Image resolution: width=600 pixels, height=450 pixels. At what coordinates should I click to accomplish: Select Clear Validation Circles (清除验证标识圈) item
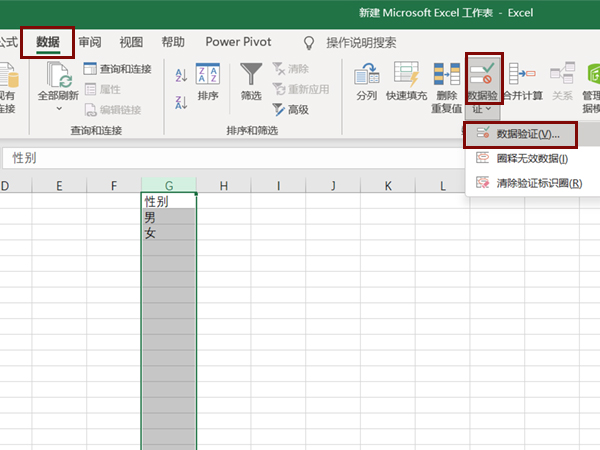point(539,182)
